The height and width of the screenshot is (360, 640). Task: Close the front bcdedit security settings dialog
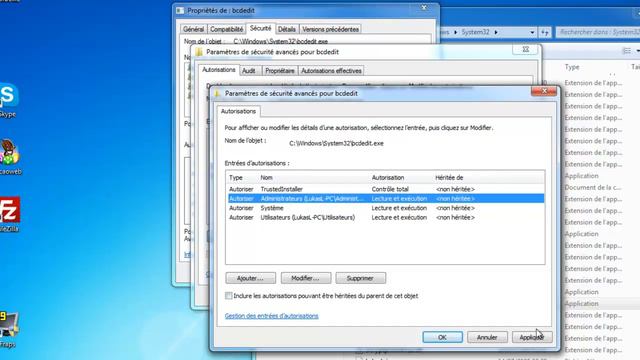(x=544, y=91)
